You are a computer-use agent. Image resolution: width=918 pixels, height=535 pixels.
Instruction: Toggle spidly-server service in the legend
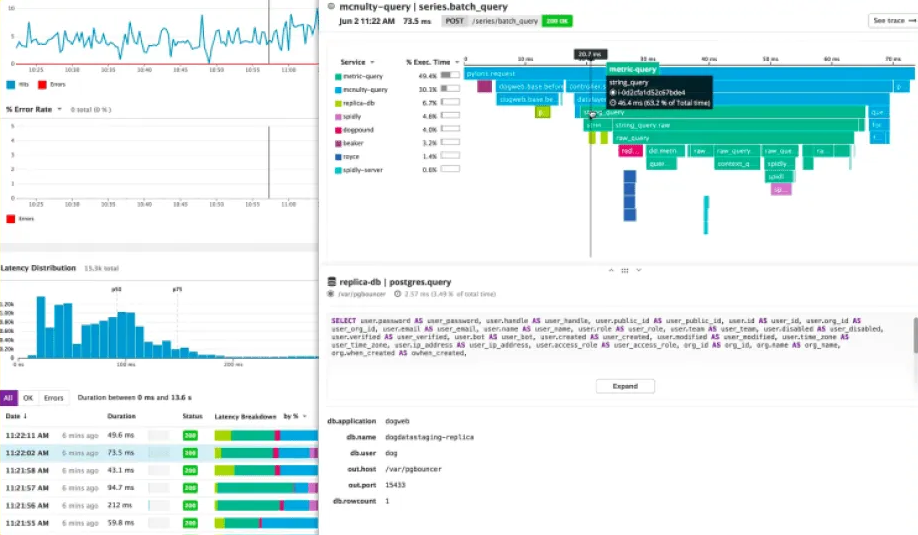[x=359, y=170]
